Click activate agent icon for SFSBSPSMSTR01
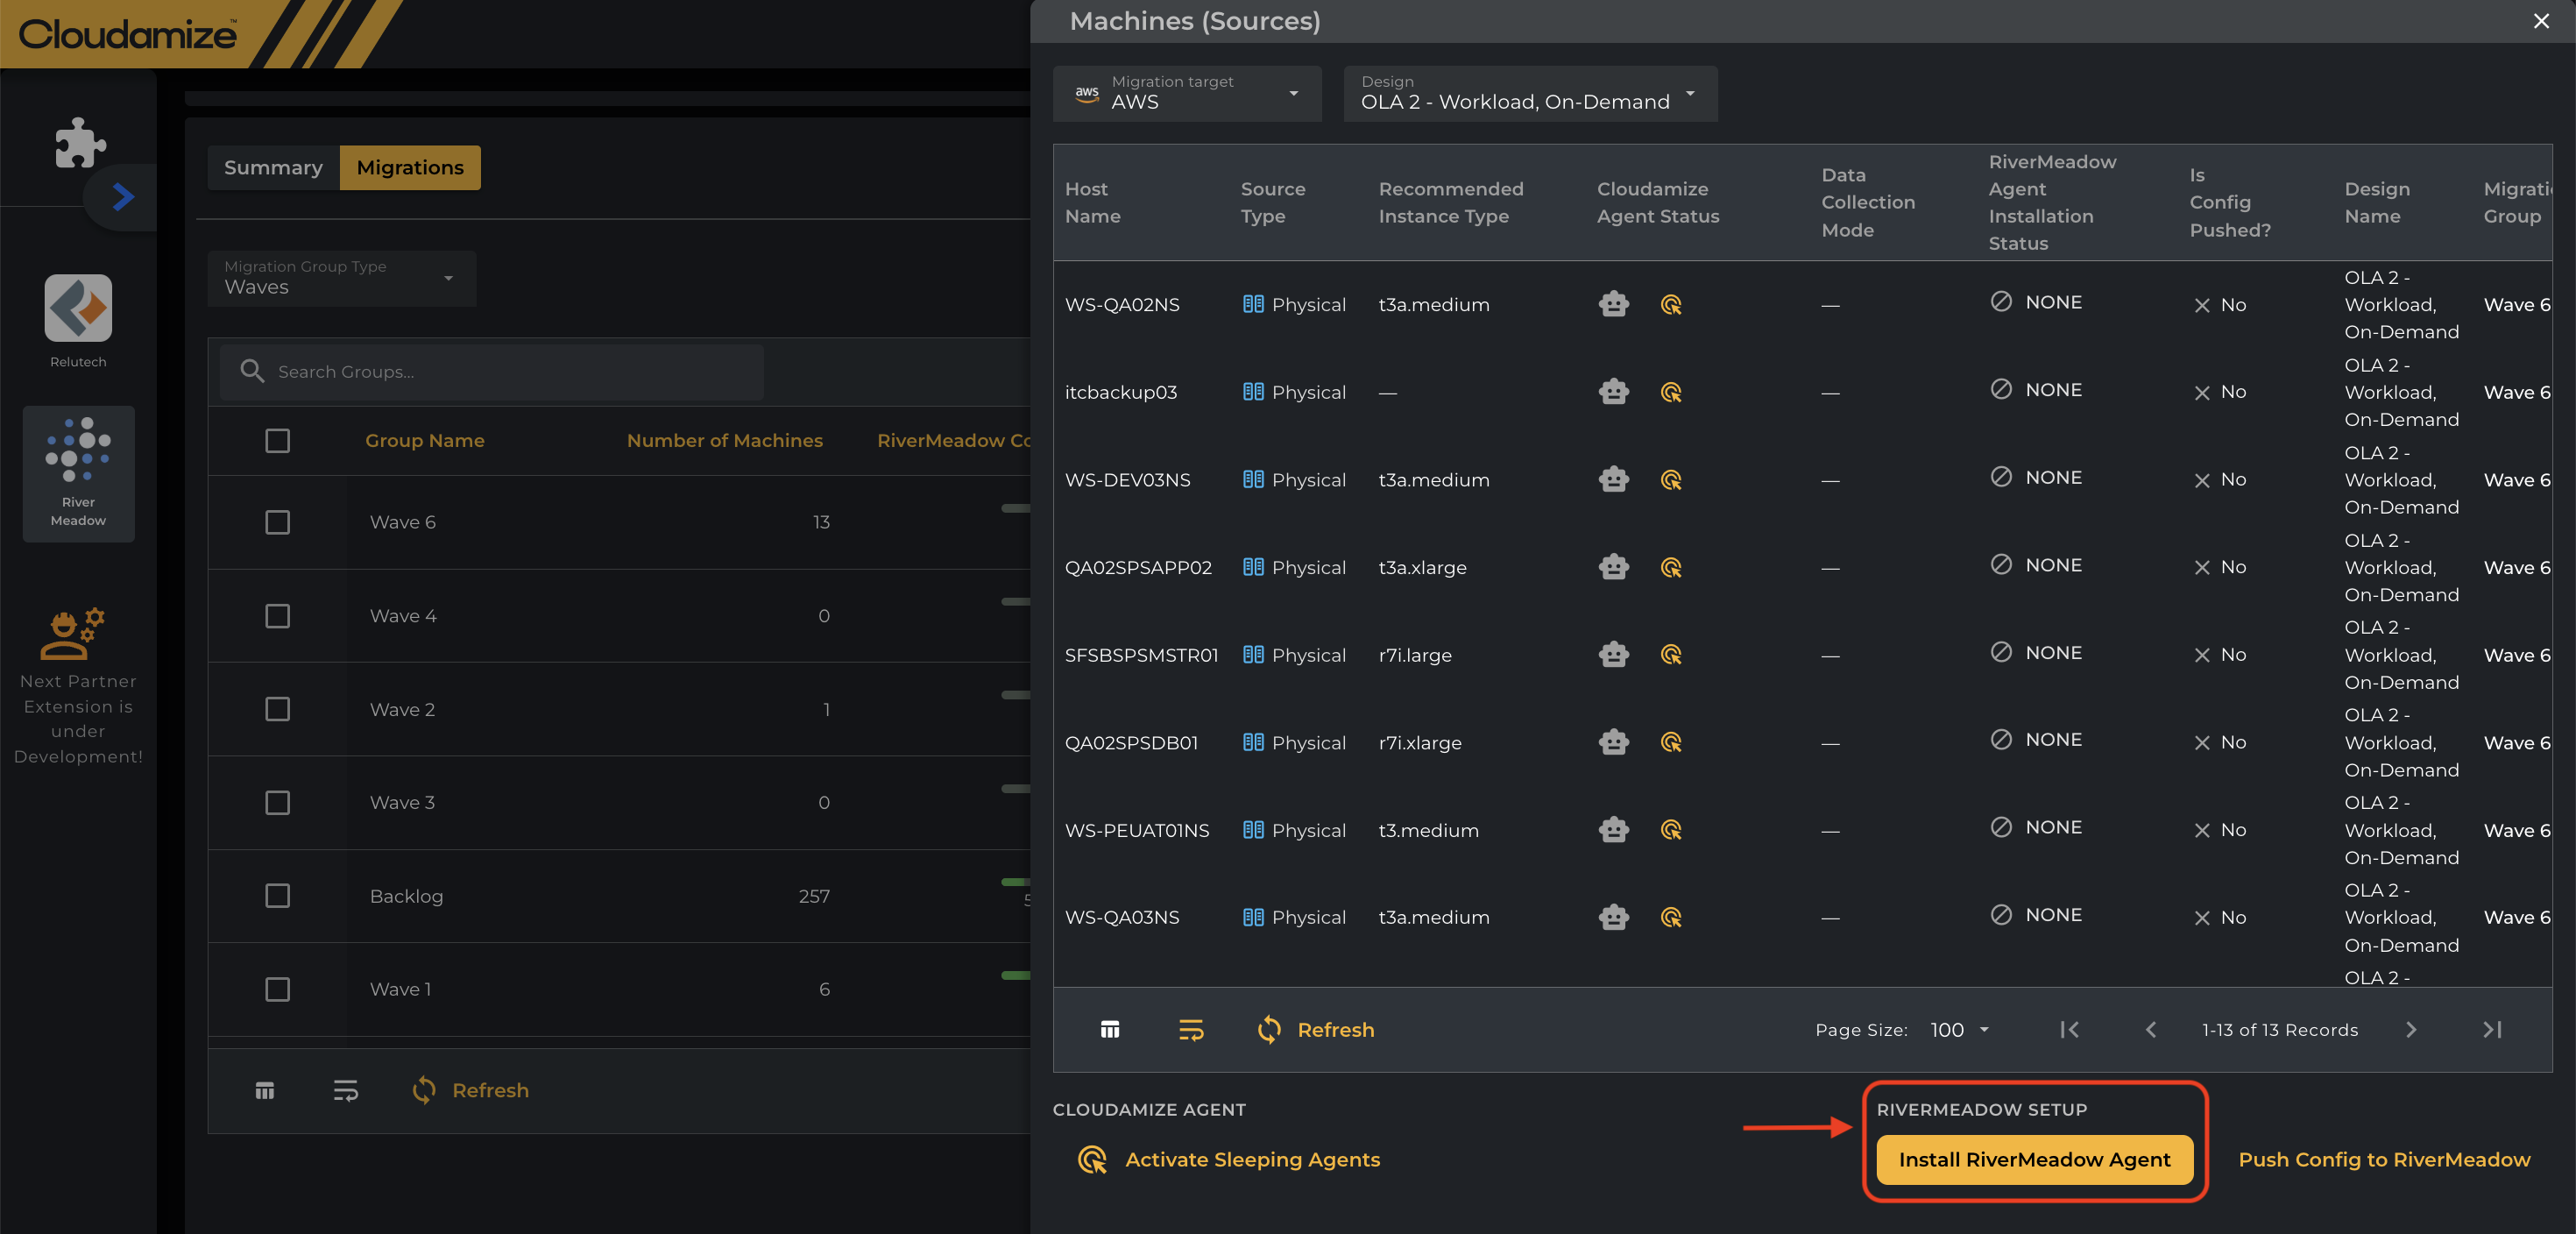The width and height of the screenshot is (2576, 1234). click(1670, 655)
